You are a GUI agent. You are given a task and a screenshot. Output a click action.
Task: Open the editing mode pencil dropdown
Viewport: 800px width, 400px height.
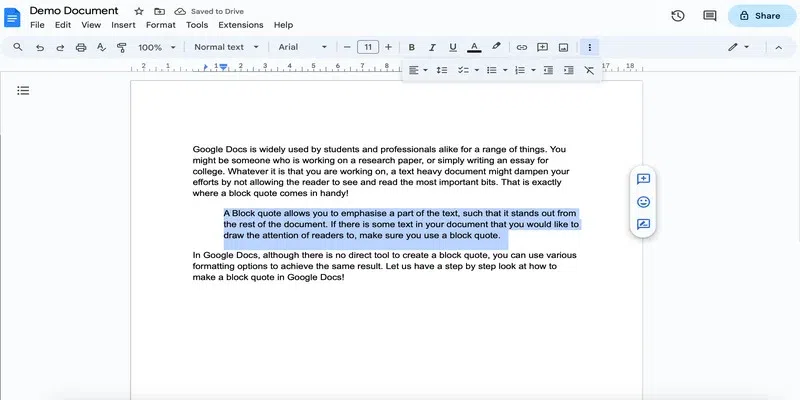(x=738, y=47)
